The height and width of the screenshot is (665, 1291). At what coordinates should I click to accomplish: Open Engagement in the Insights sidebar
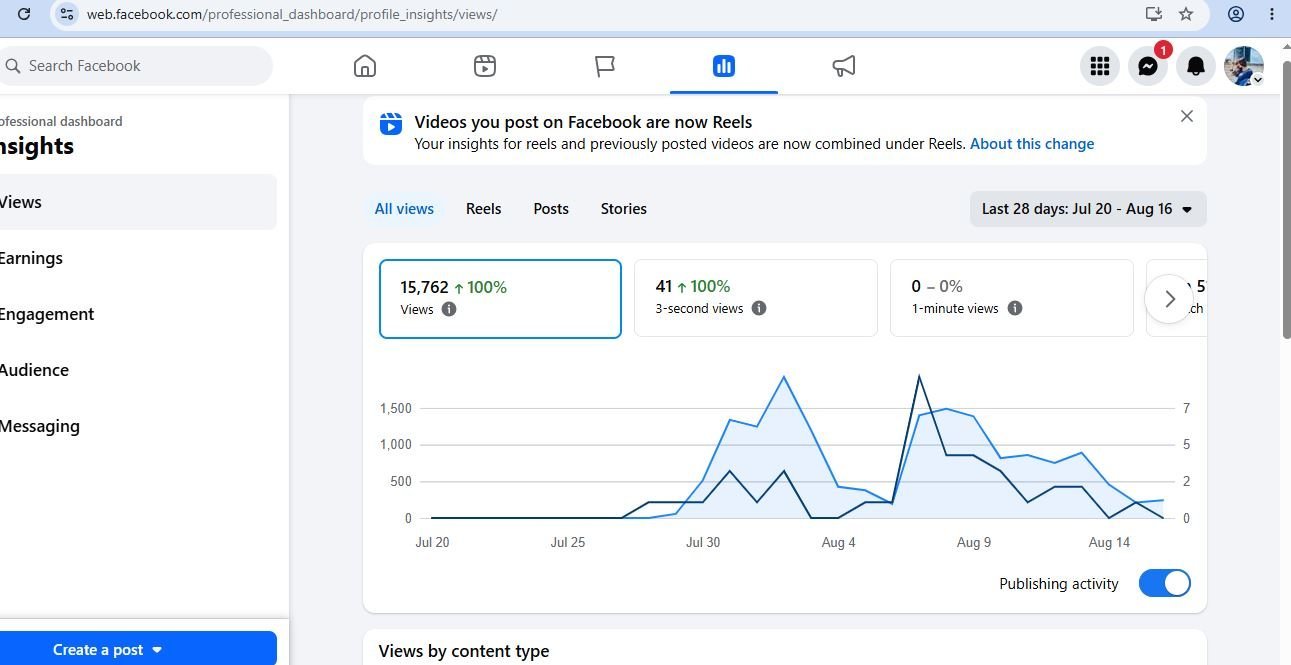pos(137,314)
